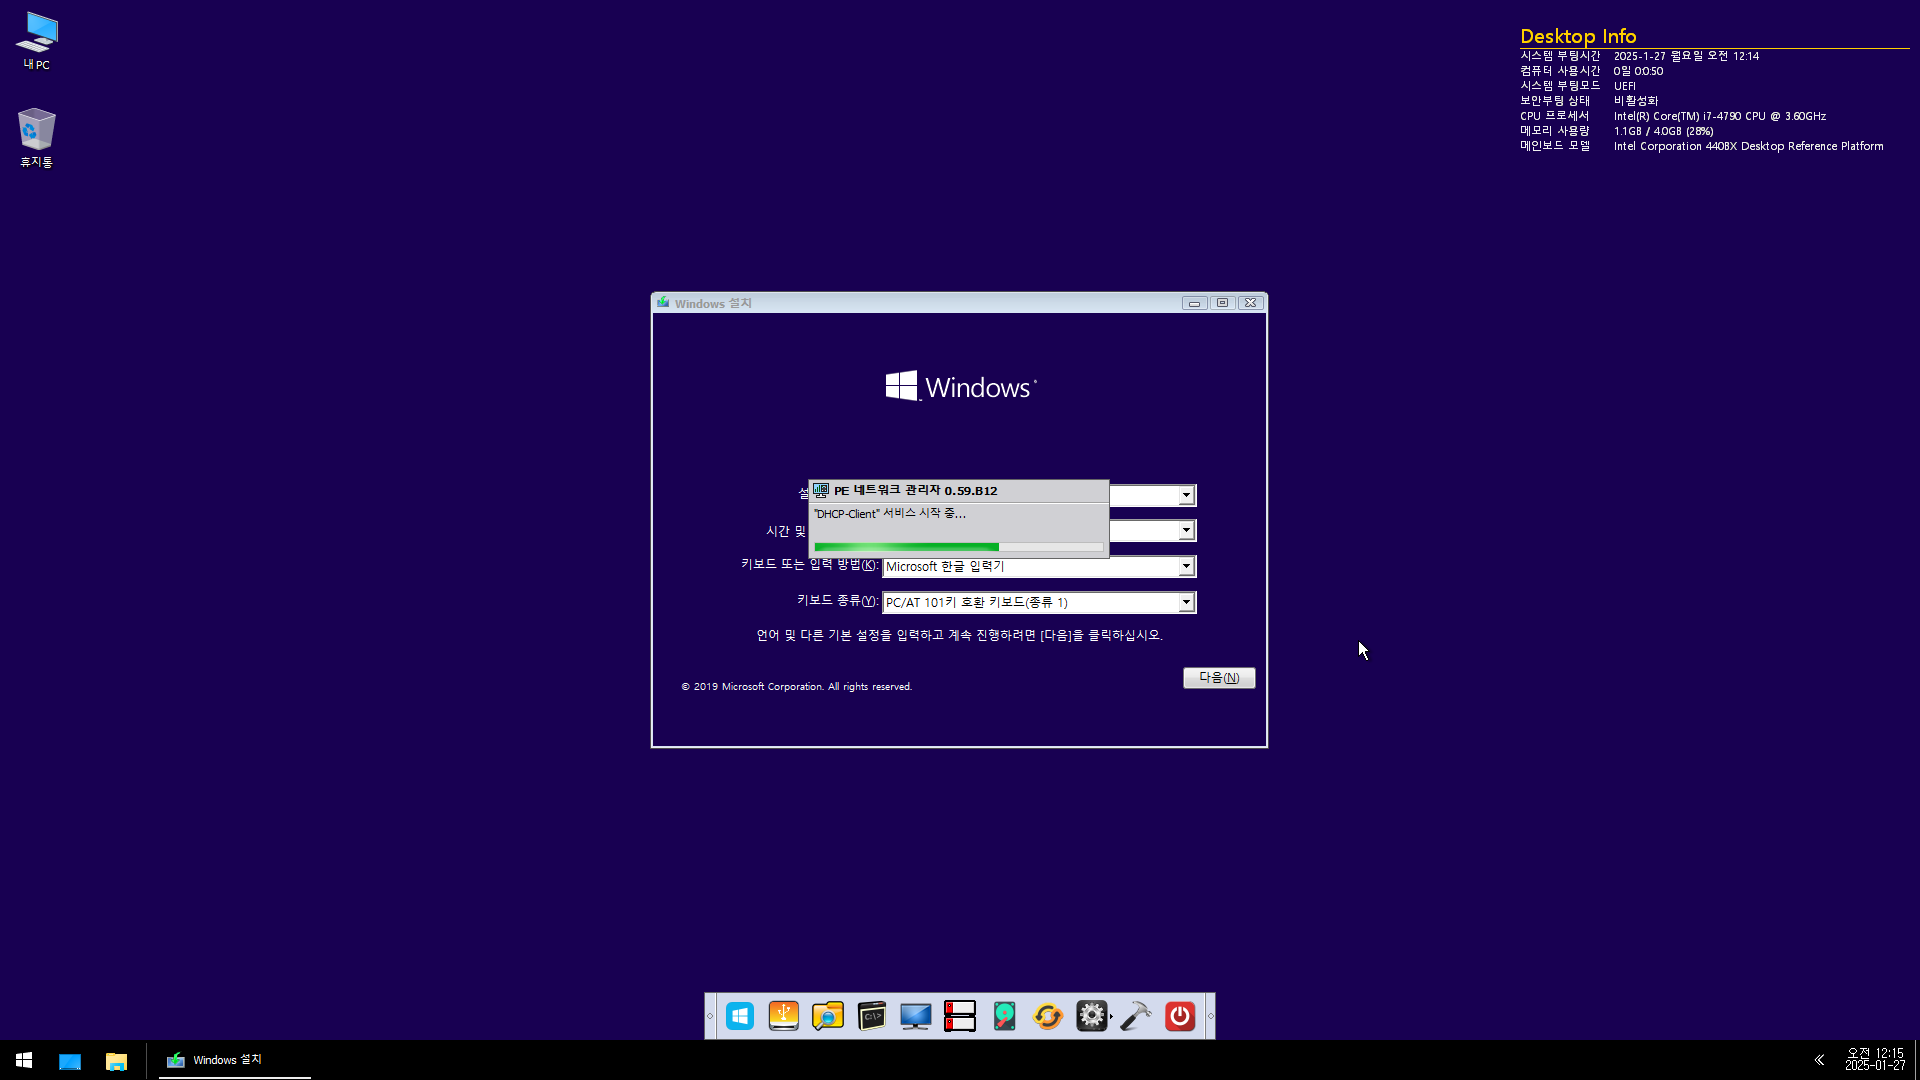Launch the folder search tool in dock
The height and width of the screenshot is (1080, 1920).
828,1016
